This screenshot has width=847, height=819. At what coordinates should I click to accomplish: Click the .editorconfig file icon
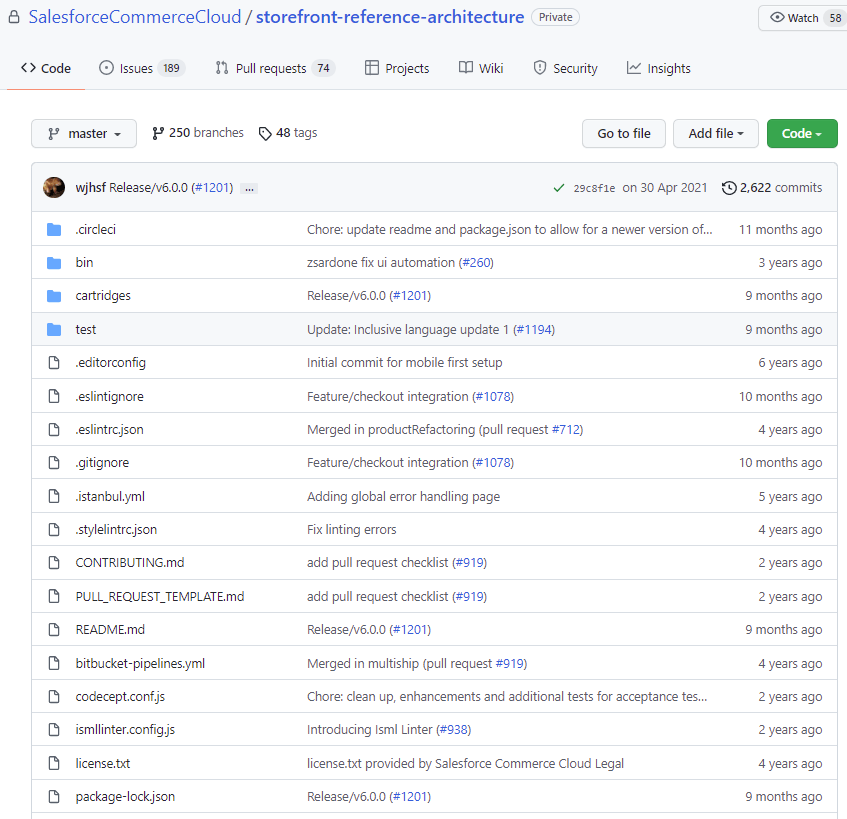[54, 362]
